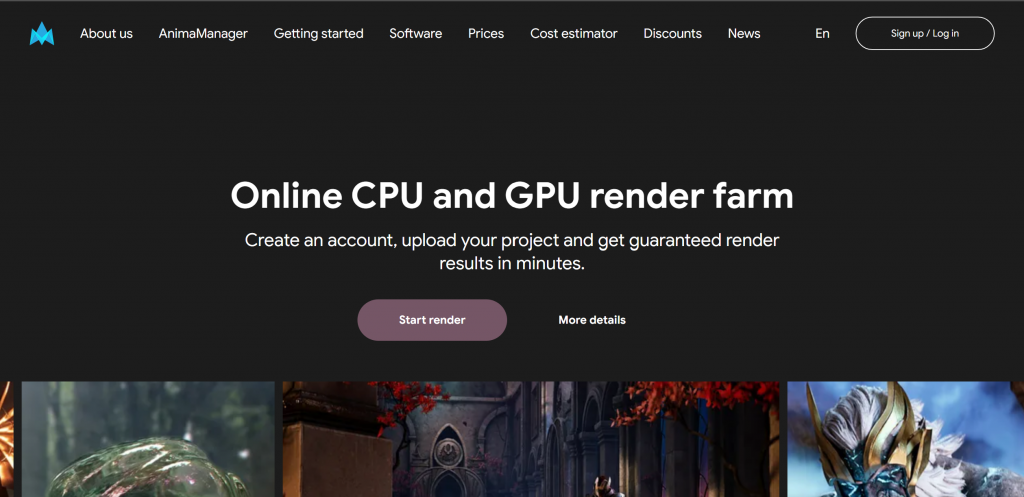This screenshot has width=1024, height=497.
Task: Open the Cost estimator link
Action: pyautogui.click(x=574, y=33)
